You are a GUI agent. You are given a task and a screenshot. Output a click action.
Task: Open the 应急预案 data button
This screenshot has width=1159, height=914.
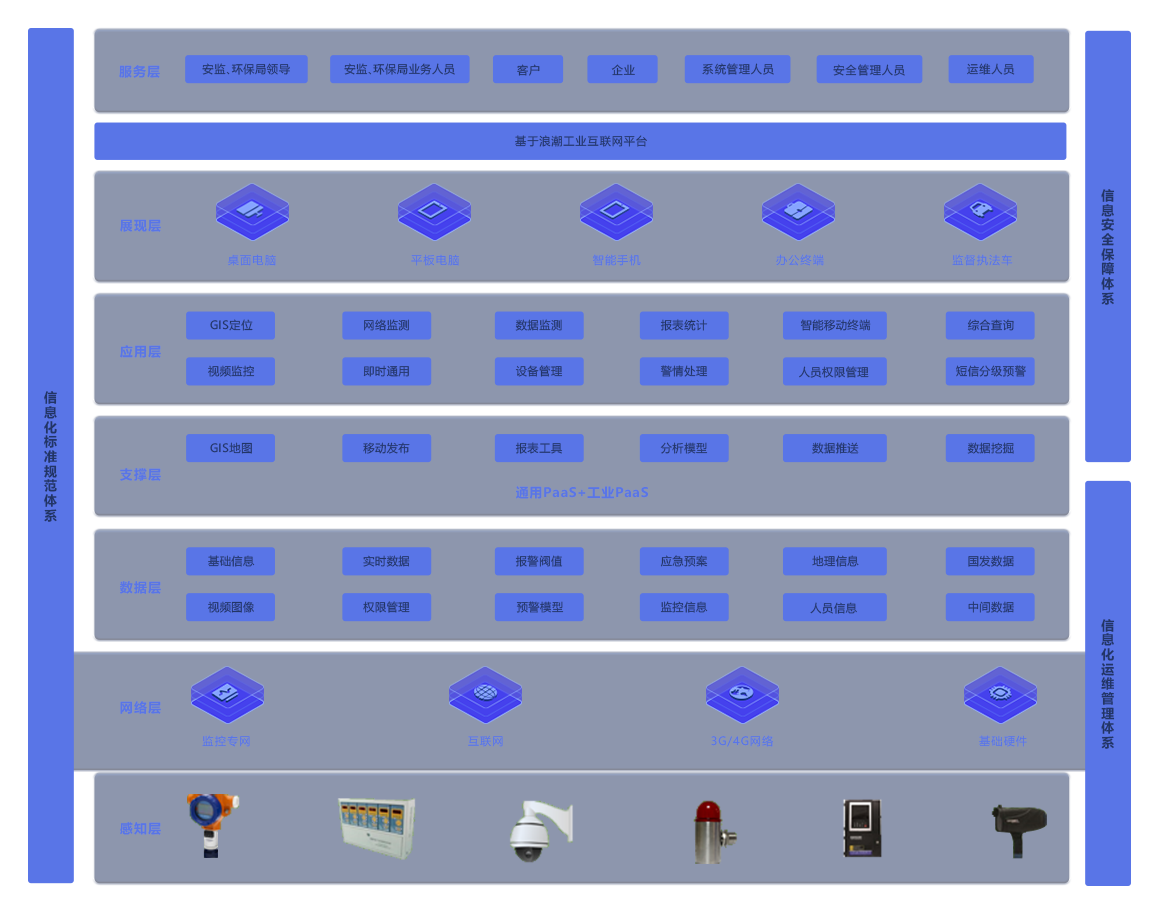click(x=684, y=562)
